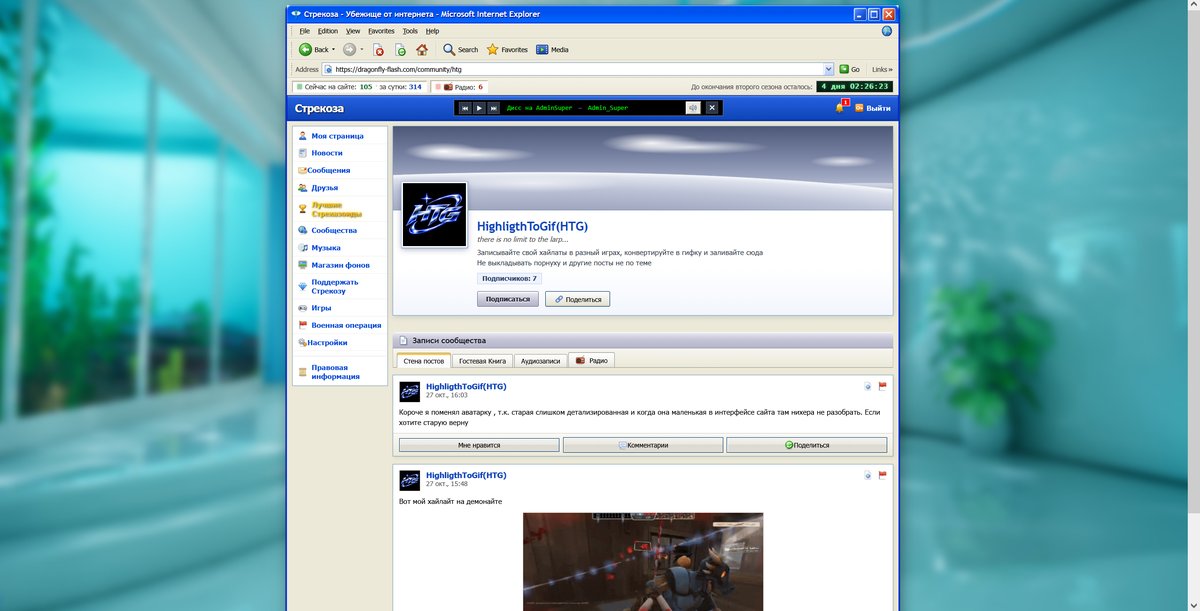Go back using the Back button

(x=314, y=49)
